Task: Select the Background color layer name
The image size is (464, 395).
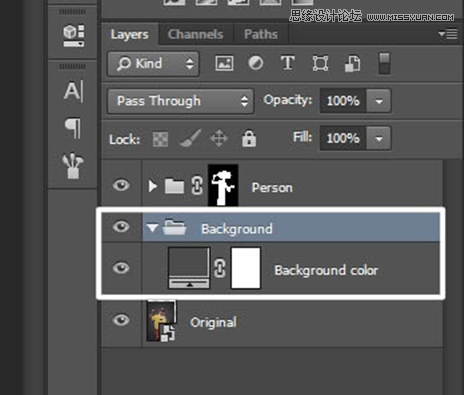Action: click(326, 270)
